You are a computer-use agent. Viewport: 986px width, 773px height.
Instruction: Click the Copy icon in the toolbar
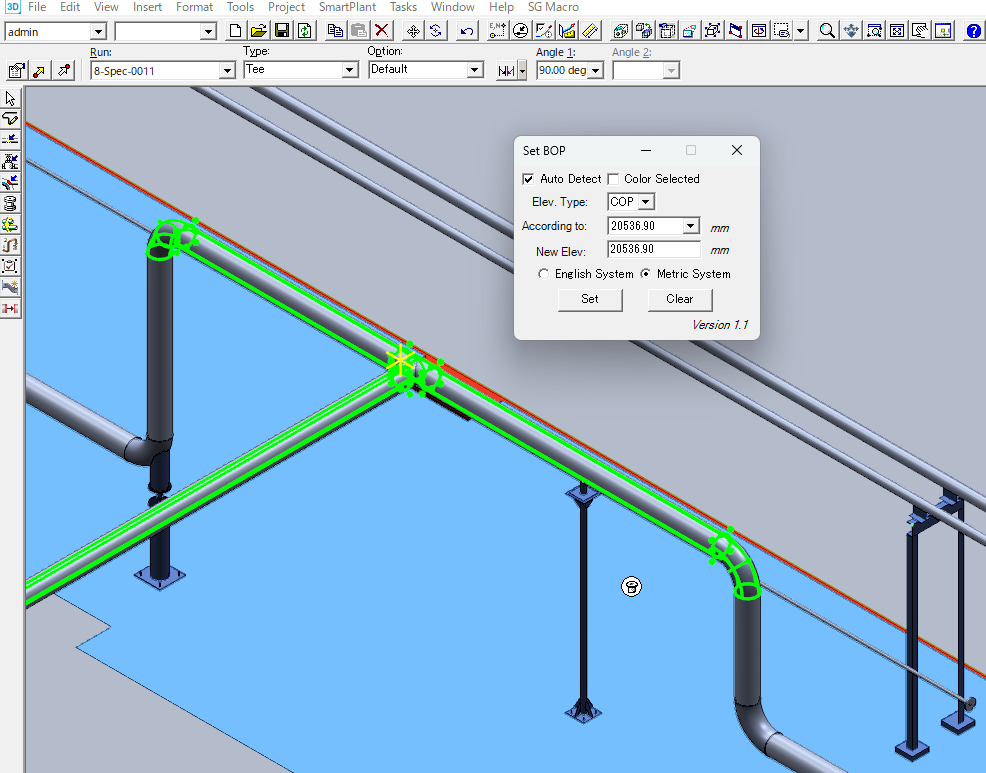tap(336, 31)
